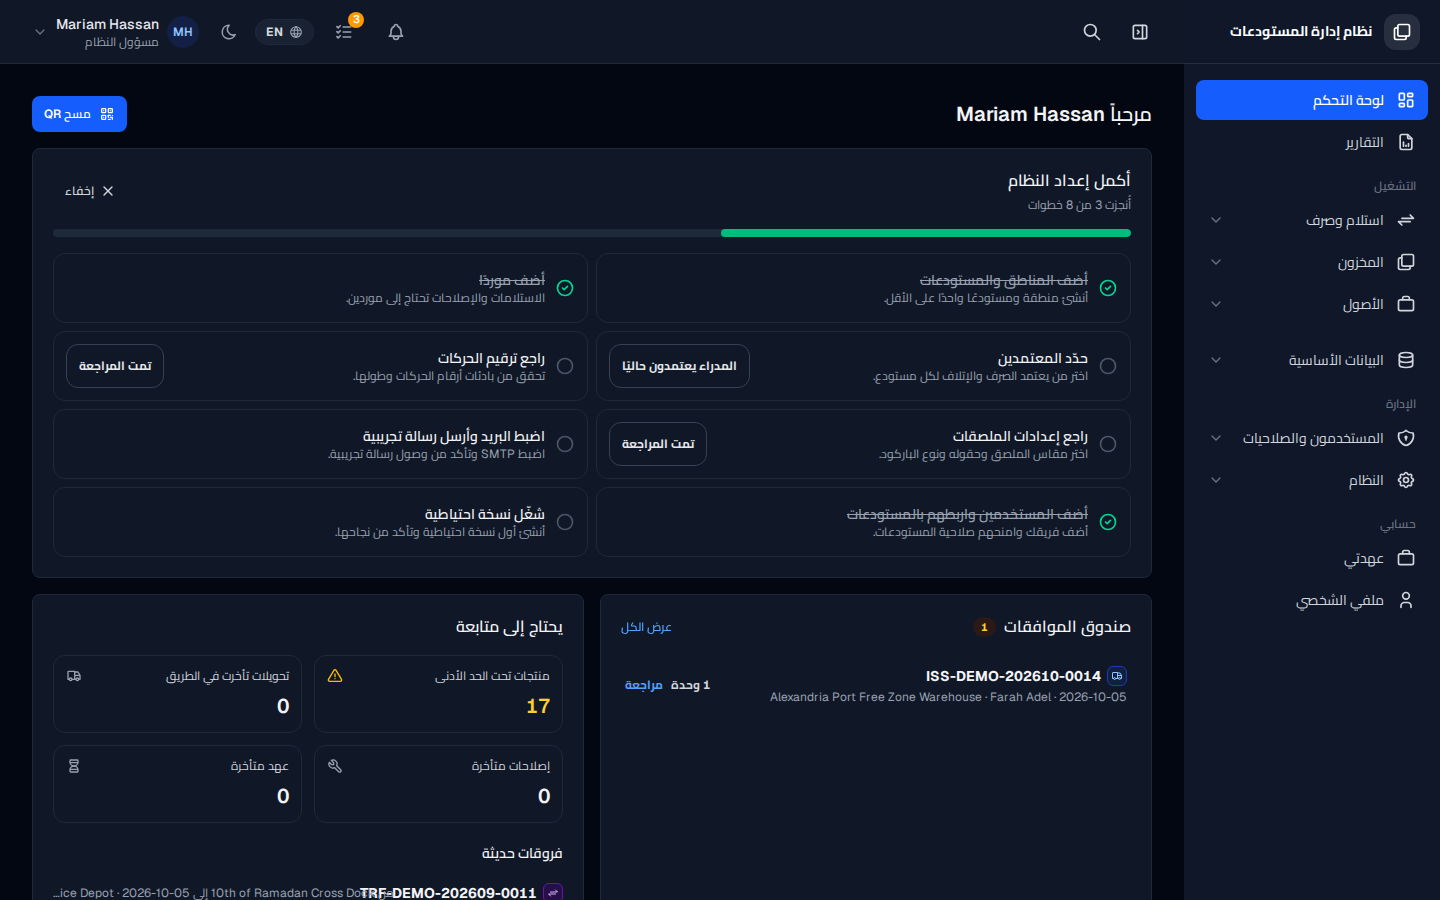1440x900 pixels.
Task: Expand النظام settings section
Action: pos(1312,480)
